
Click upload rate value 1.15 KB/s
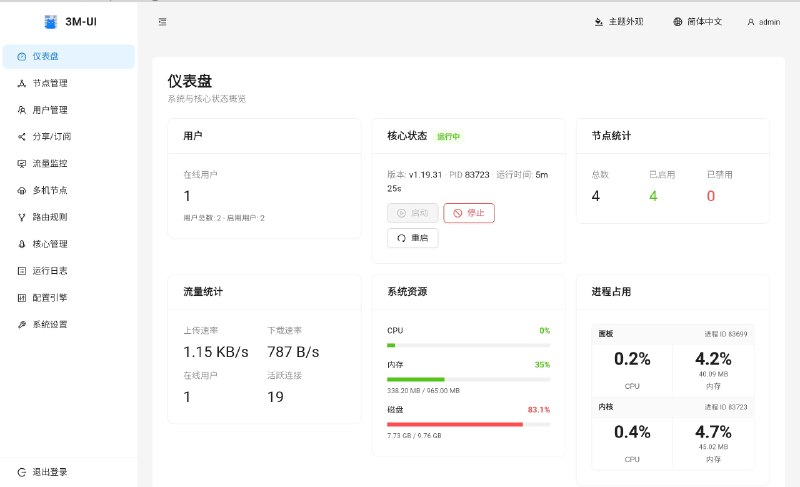pyautogui.click(x=216, y=352)
